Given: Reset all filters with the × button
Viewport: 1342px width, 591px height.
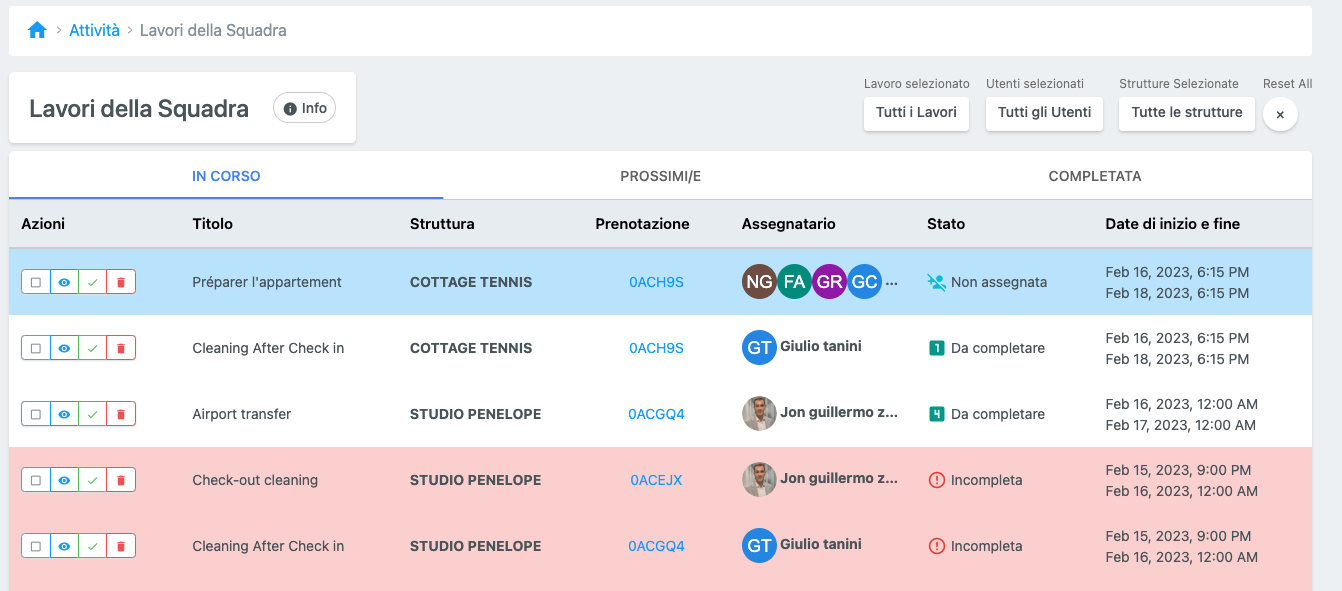Looking at the screenshot, I should (x=1280, y=114).
